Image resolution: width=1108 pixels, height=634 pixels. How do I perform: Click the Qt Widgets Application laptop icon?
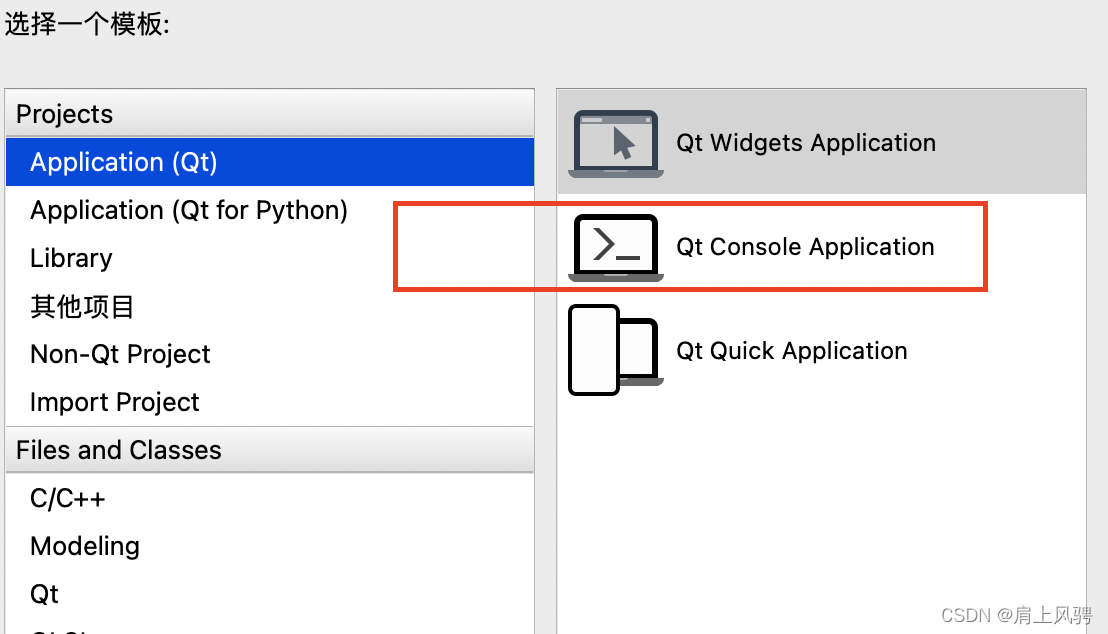coord(615,143)
